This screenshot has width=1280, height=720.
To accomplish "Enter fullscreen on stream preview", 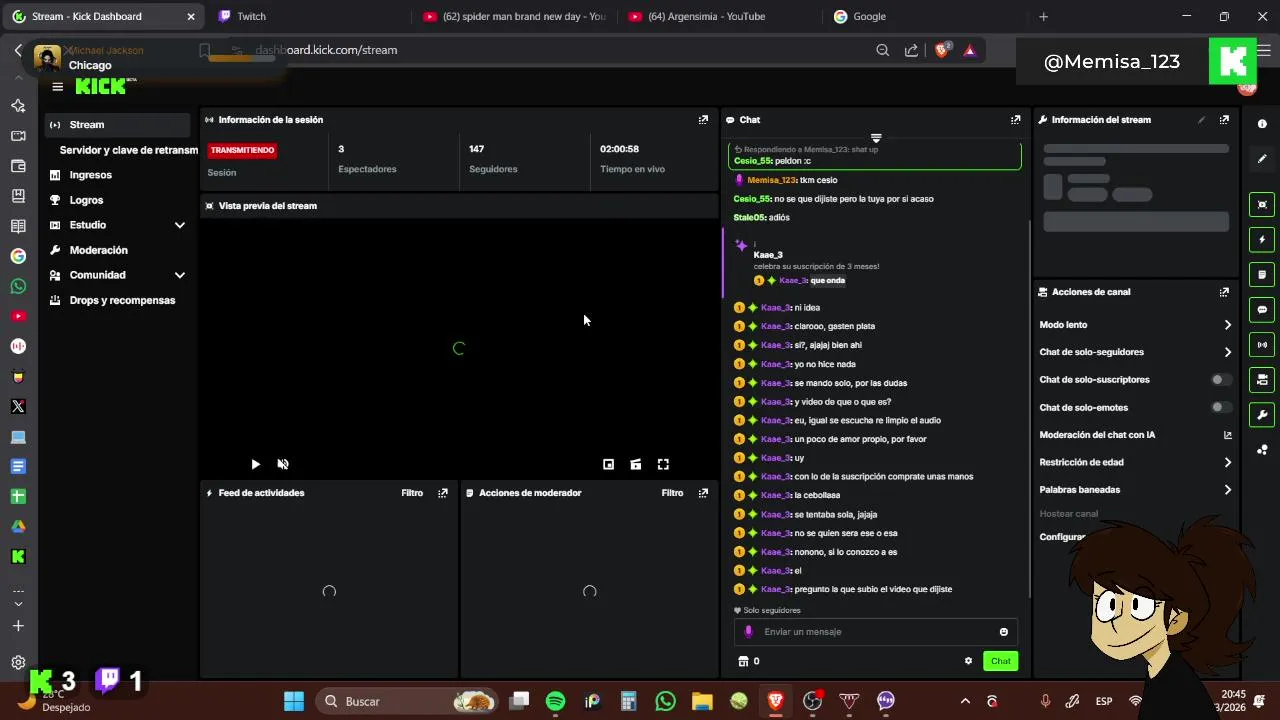I will 663,464.
